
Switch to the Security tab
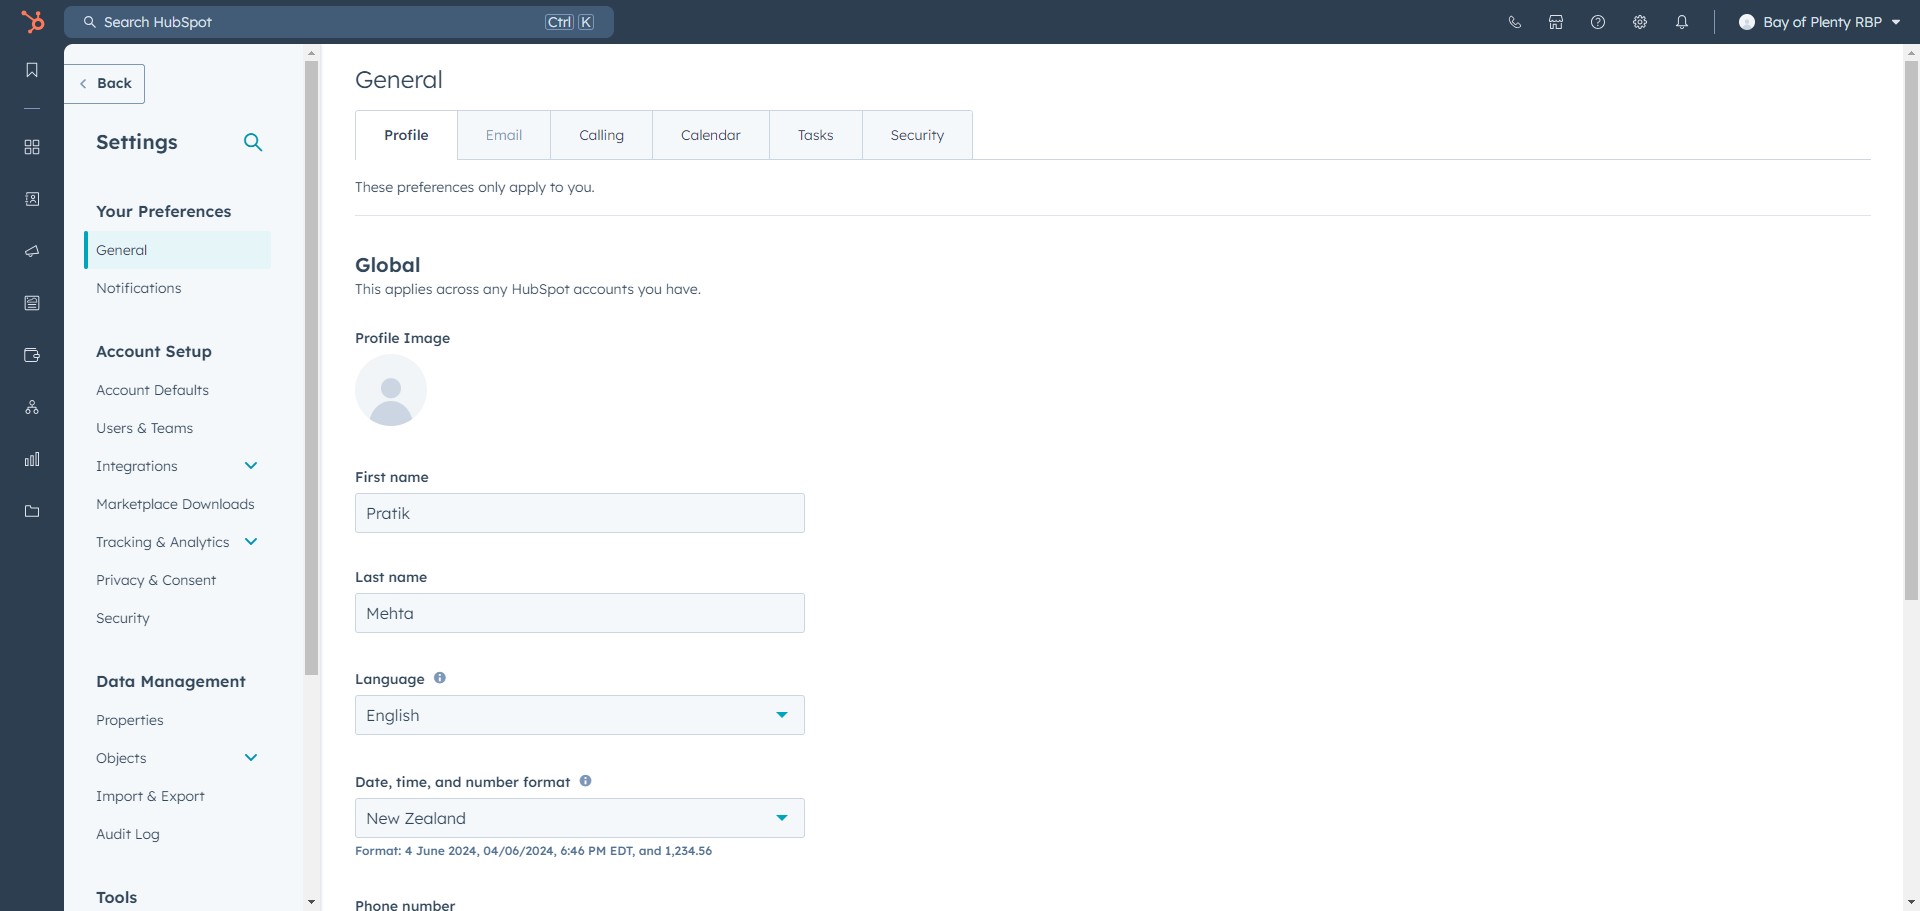(x=916, y=134)
